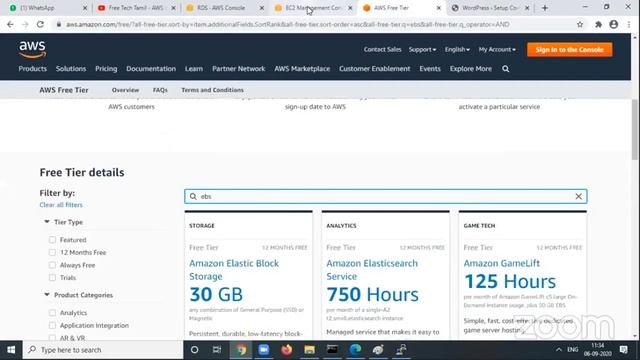Clear the ebs search with X

click(x=578, y=196)
